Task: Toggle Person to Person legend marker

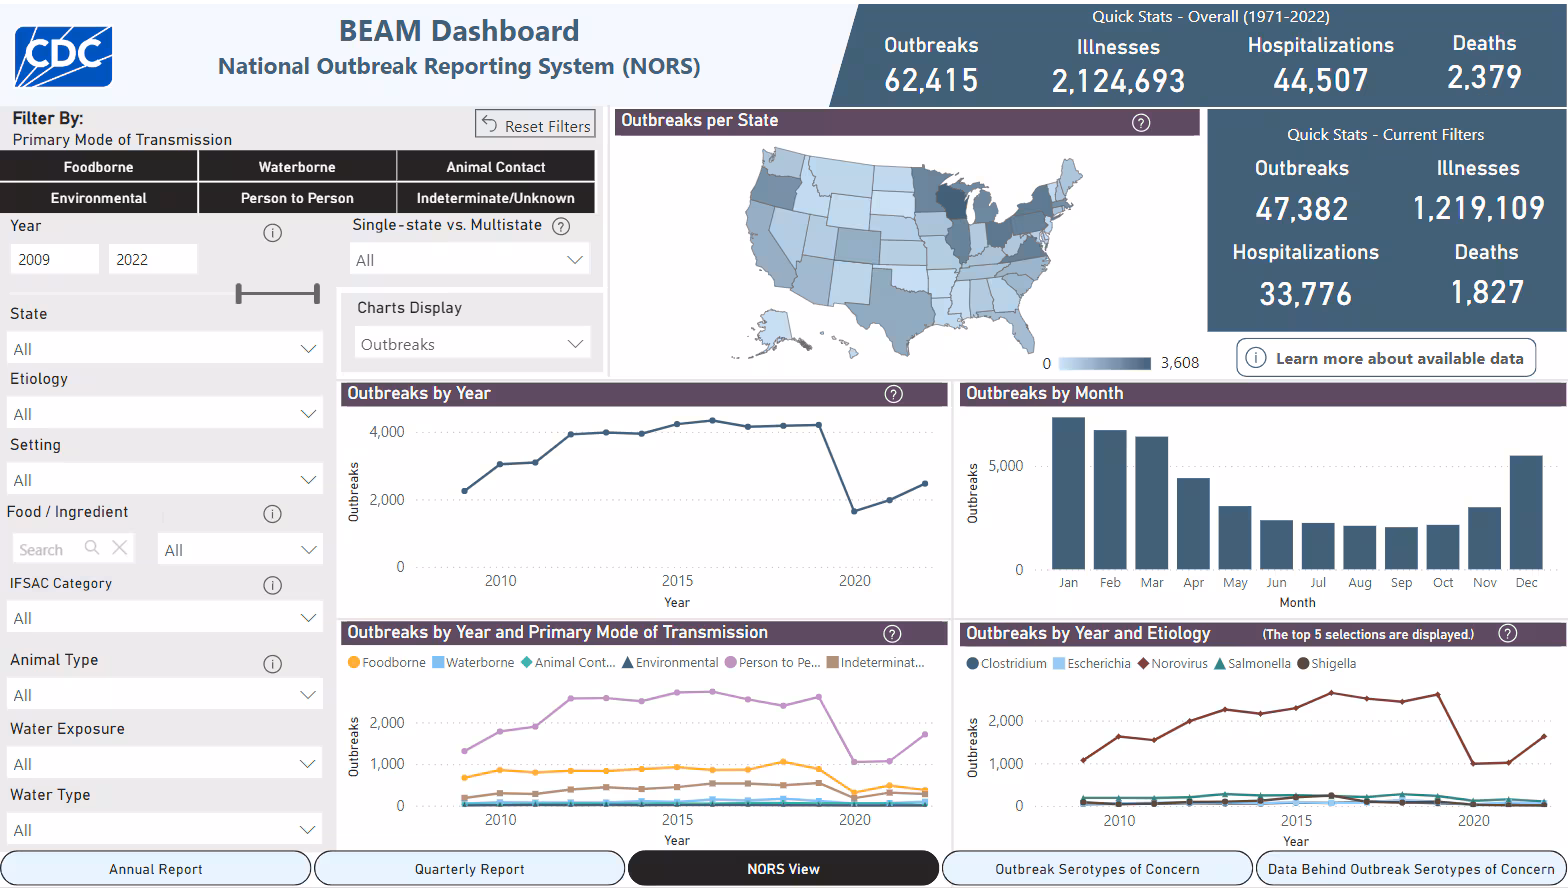Action: 731,662
